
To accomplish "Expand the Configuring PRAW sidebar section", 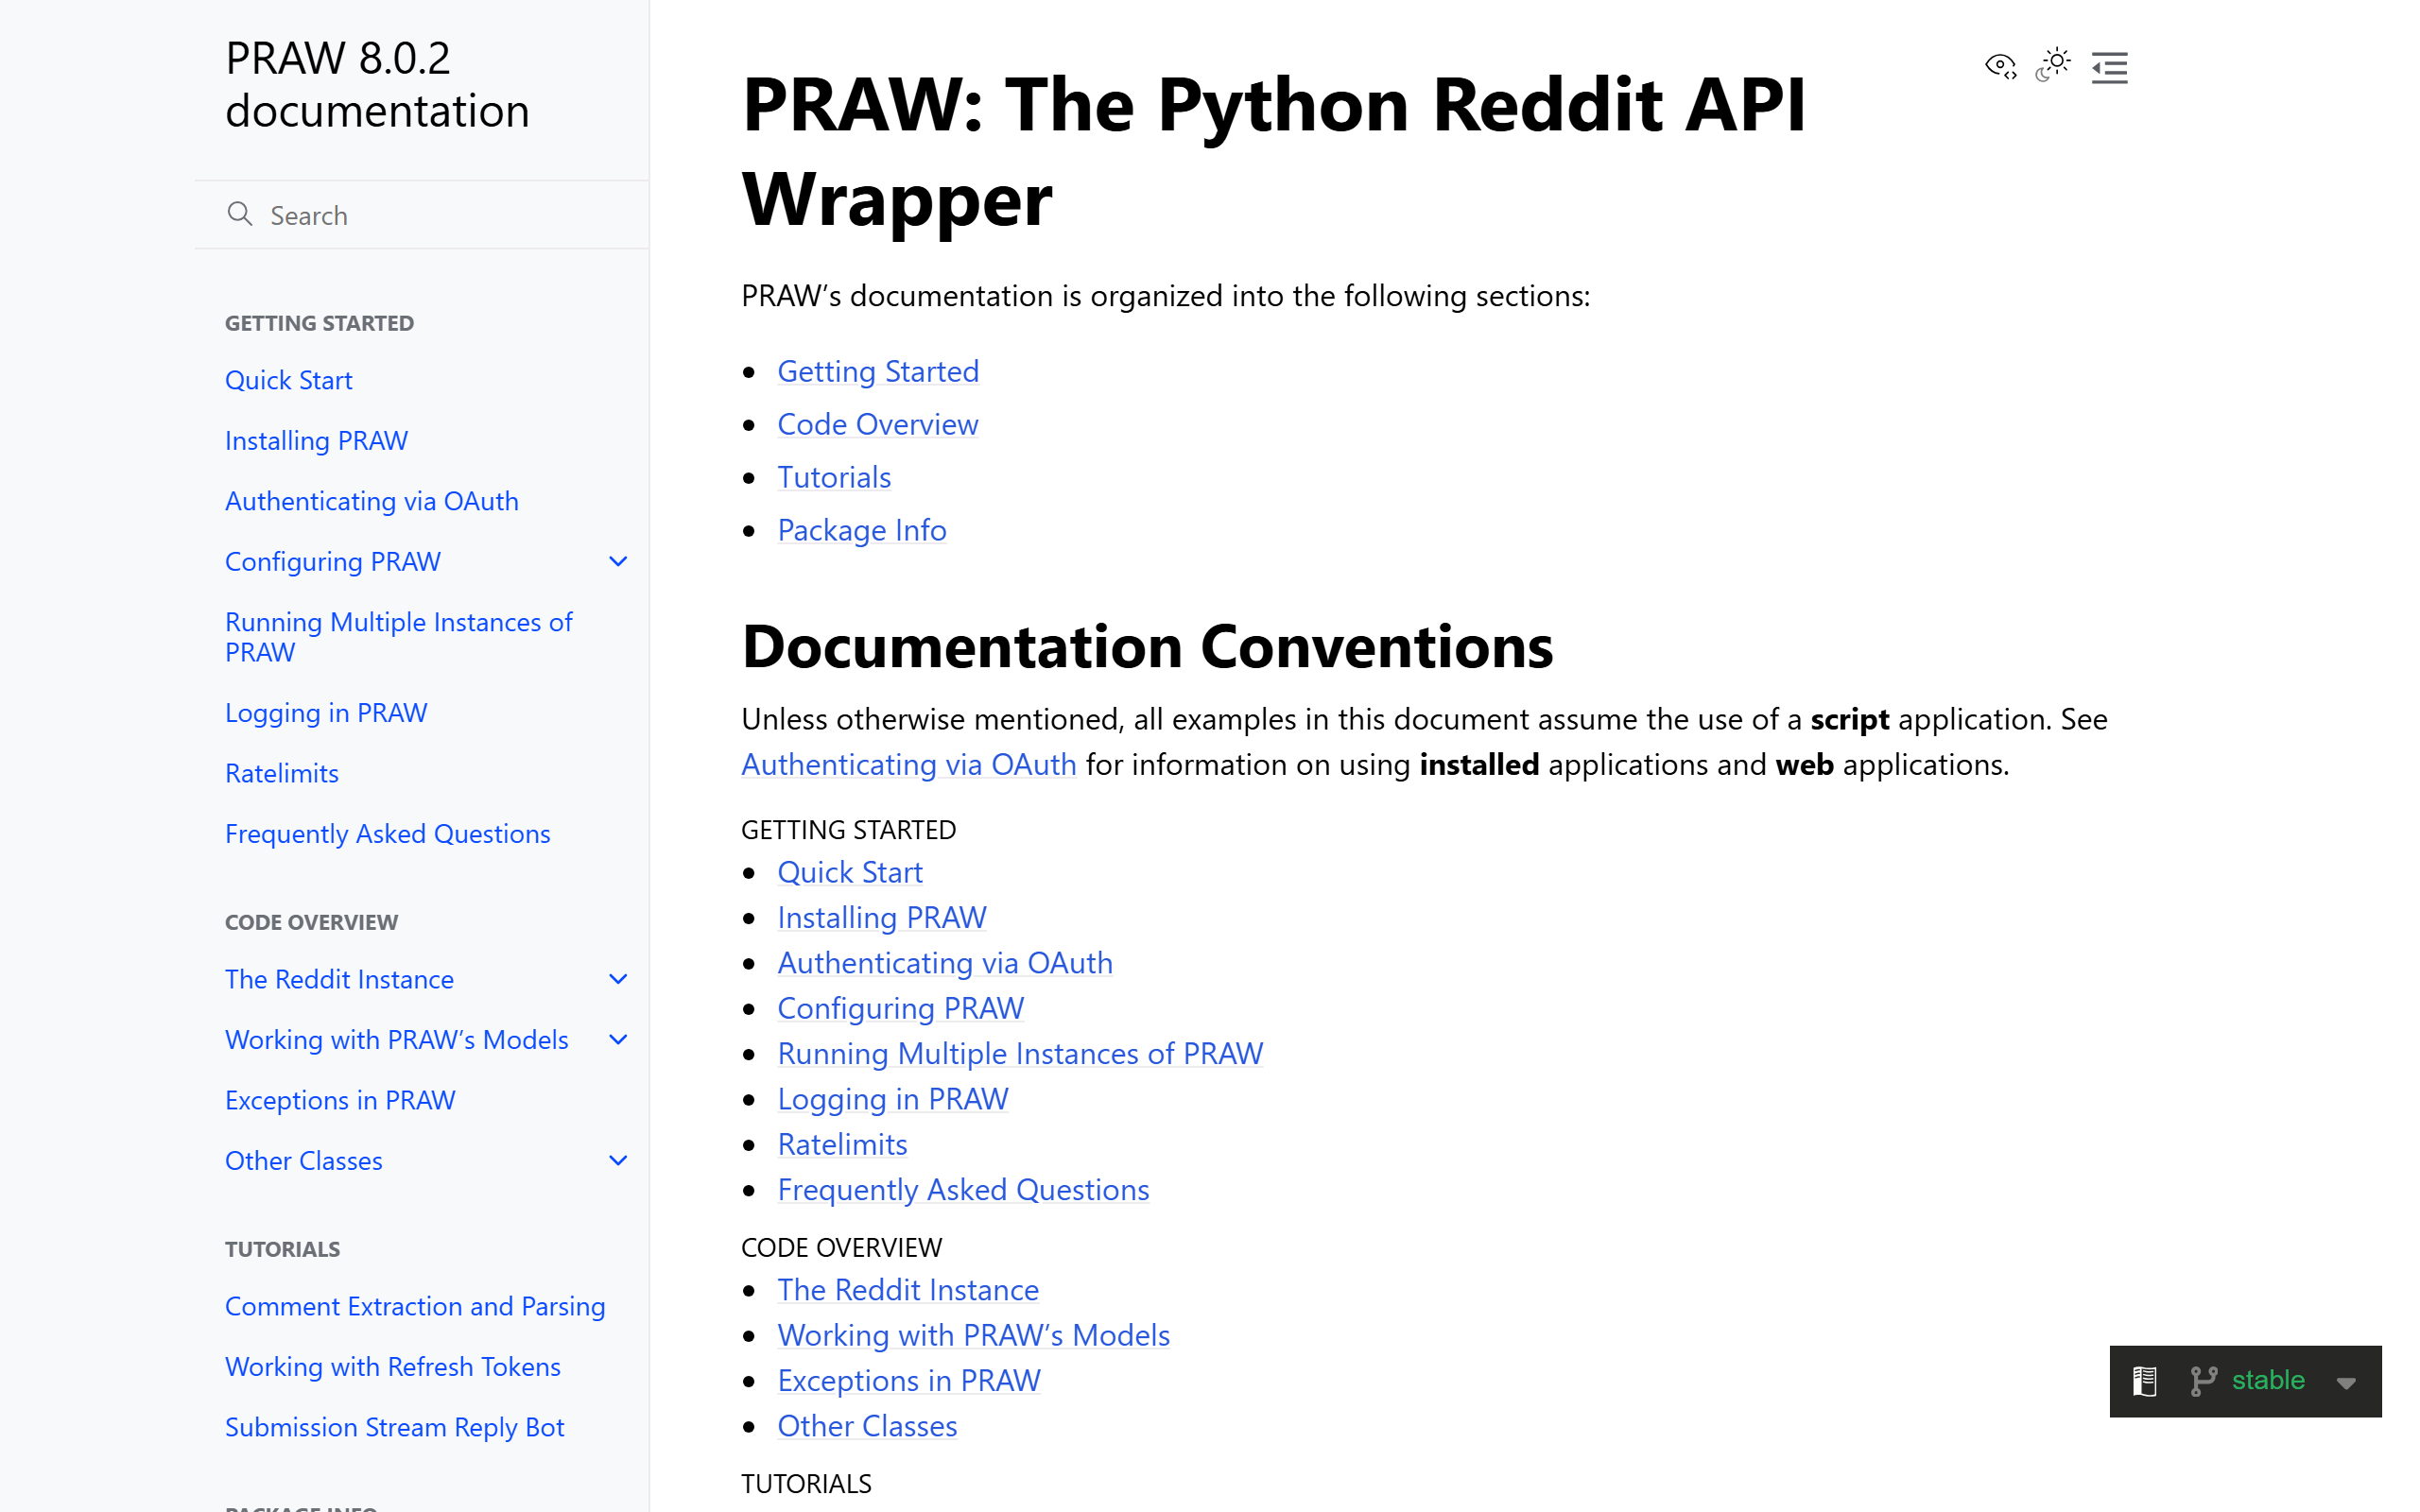I will pyautogui.click(x=618, y=561).
